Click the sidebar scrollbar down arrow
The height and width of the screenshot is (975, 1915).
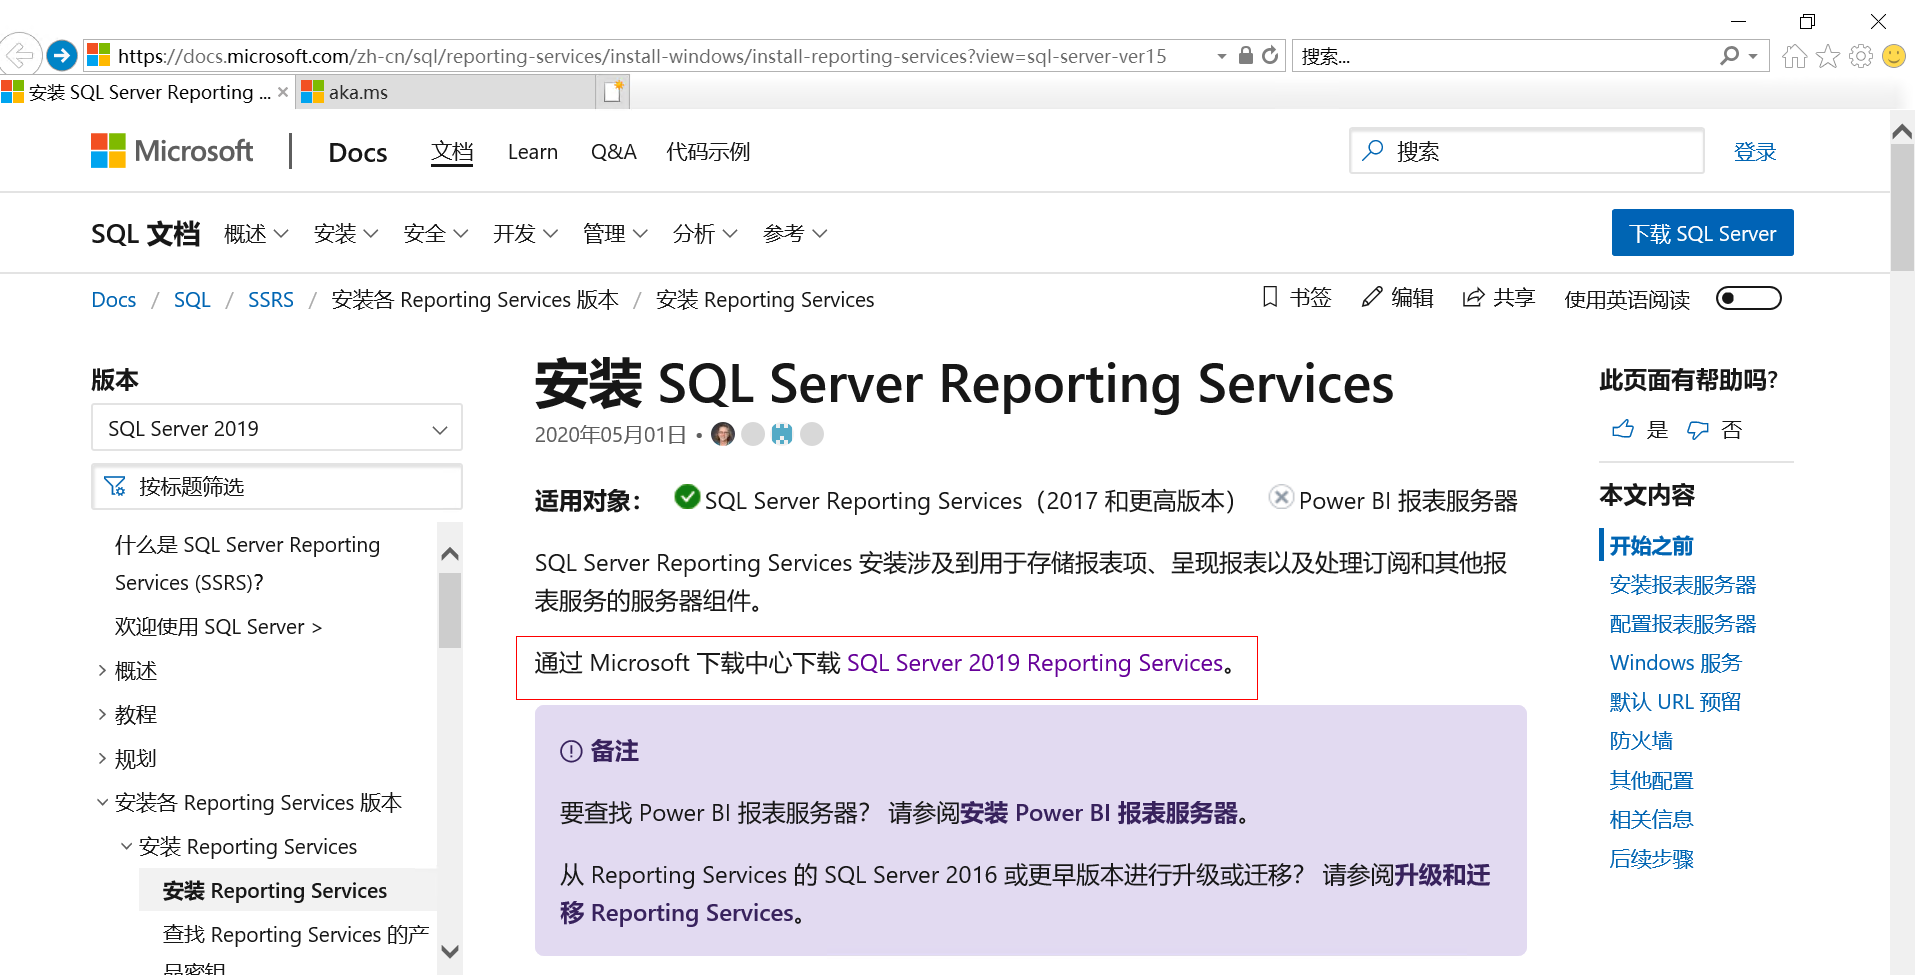click(x=450, y=952)
